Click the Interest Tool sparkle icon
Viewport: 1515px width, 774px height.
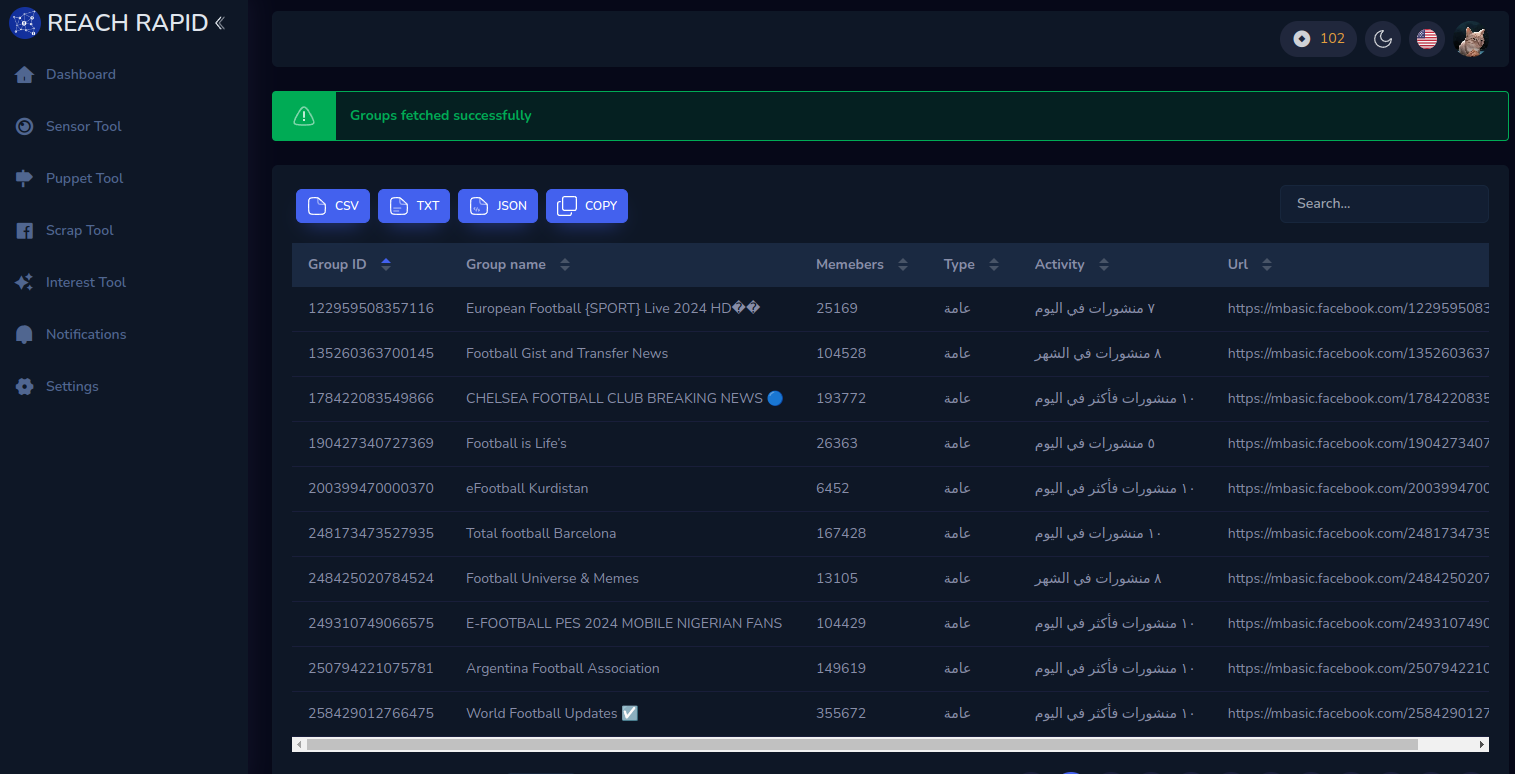point(25,283)
